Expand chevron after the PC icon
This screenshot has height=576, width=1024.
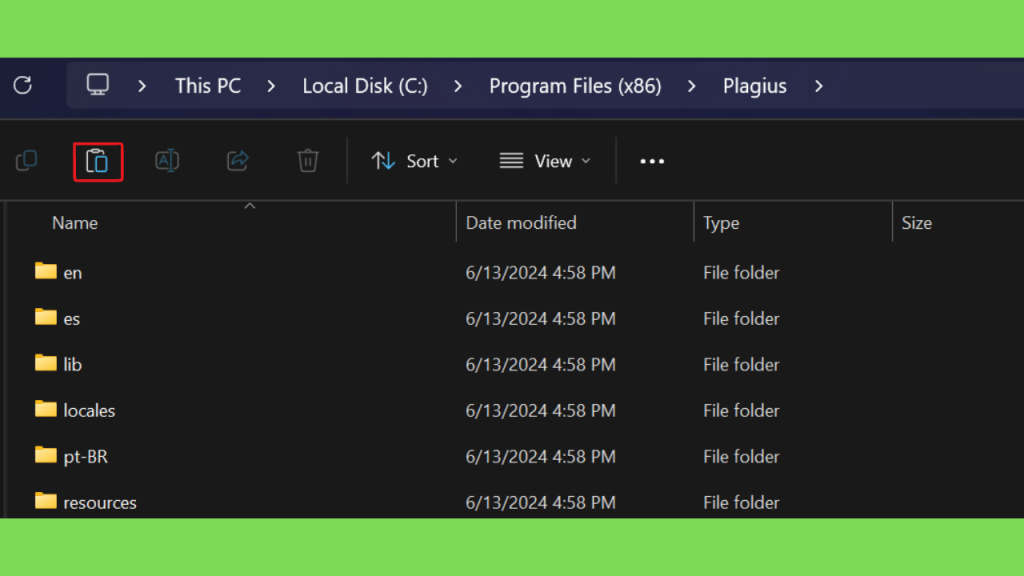tap(142, 86)
